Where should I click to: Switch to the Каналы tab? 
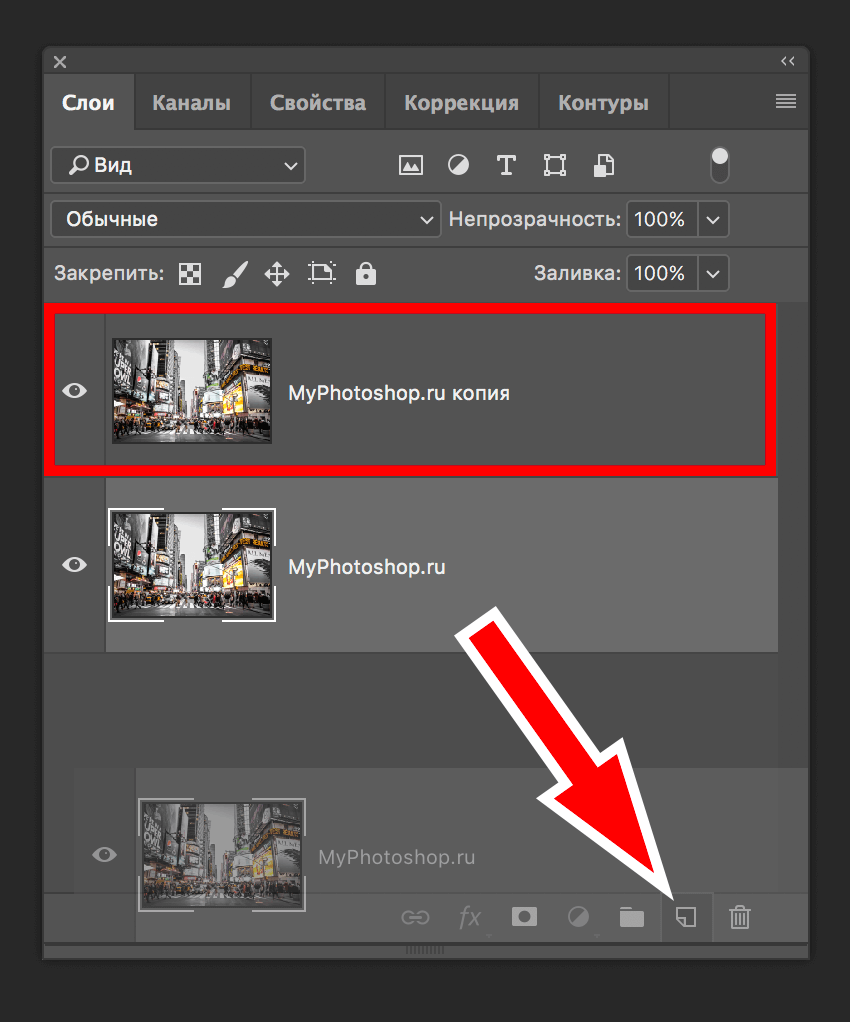click(x=191, y=103)
